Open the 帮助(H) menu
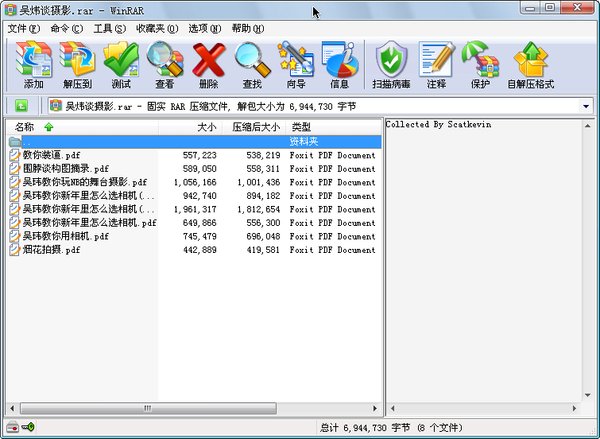Viewport: 600px width, 439px height. [248, 29]
